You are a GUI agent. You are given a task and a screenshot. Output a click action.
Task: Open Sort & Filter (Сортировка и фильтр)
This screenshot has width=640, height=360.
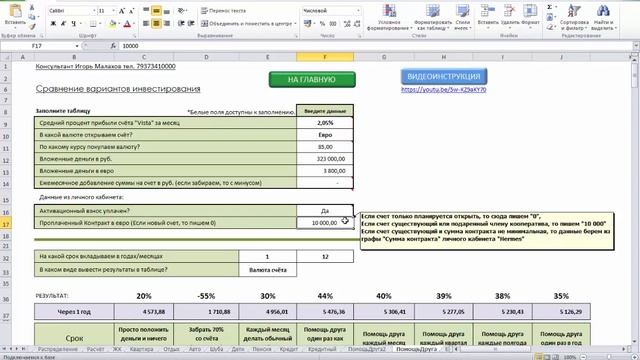pyautogui.click(x=574, y=17)
